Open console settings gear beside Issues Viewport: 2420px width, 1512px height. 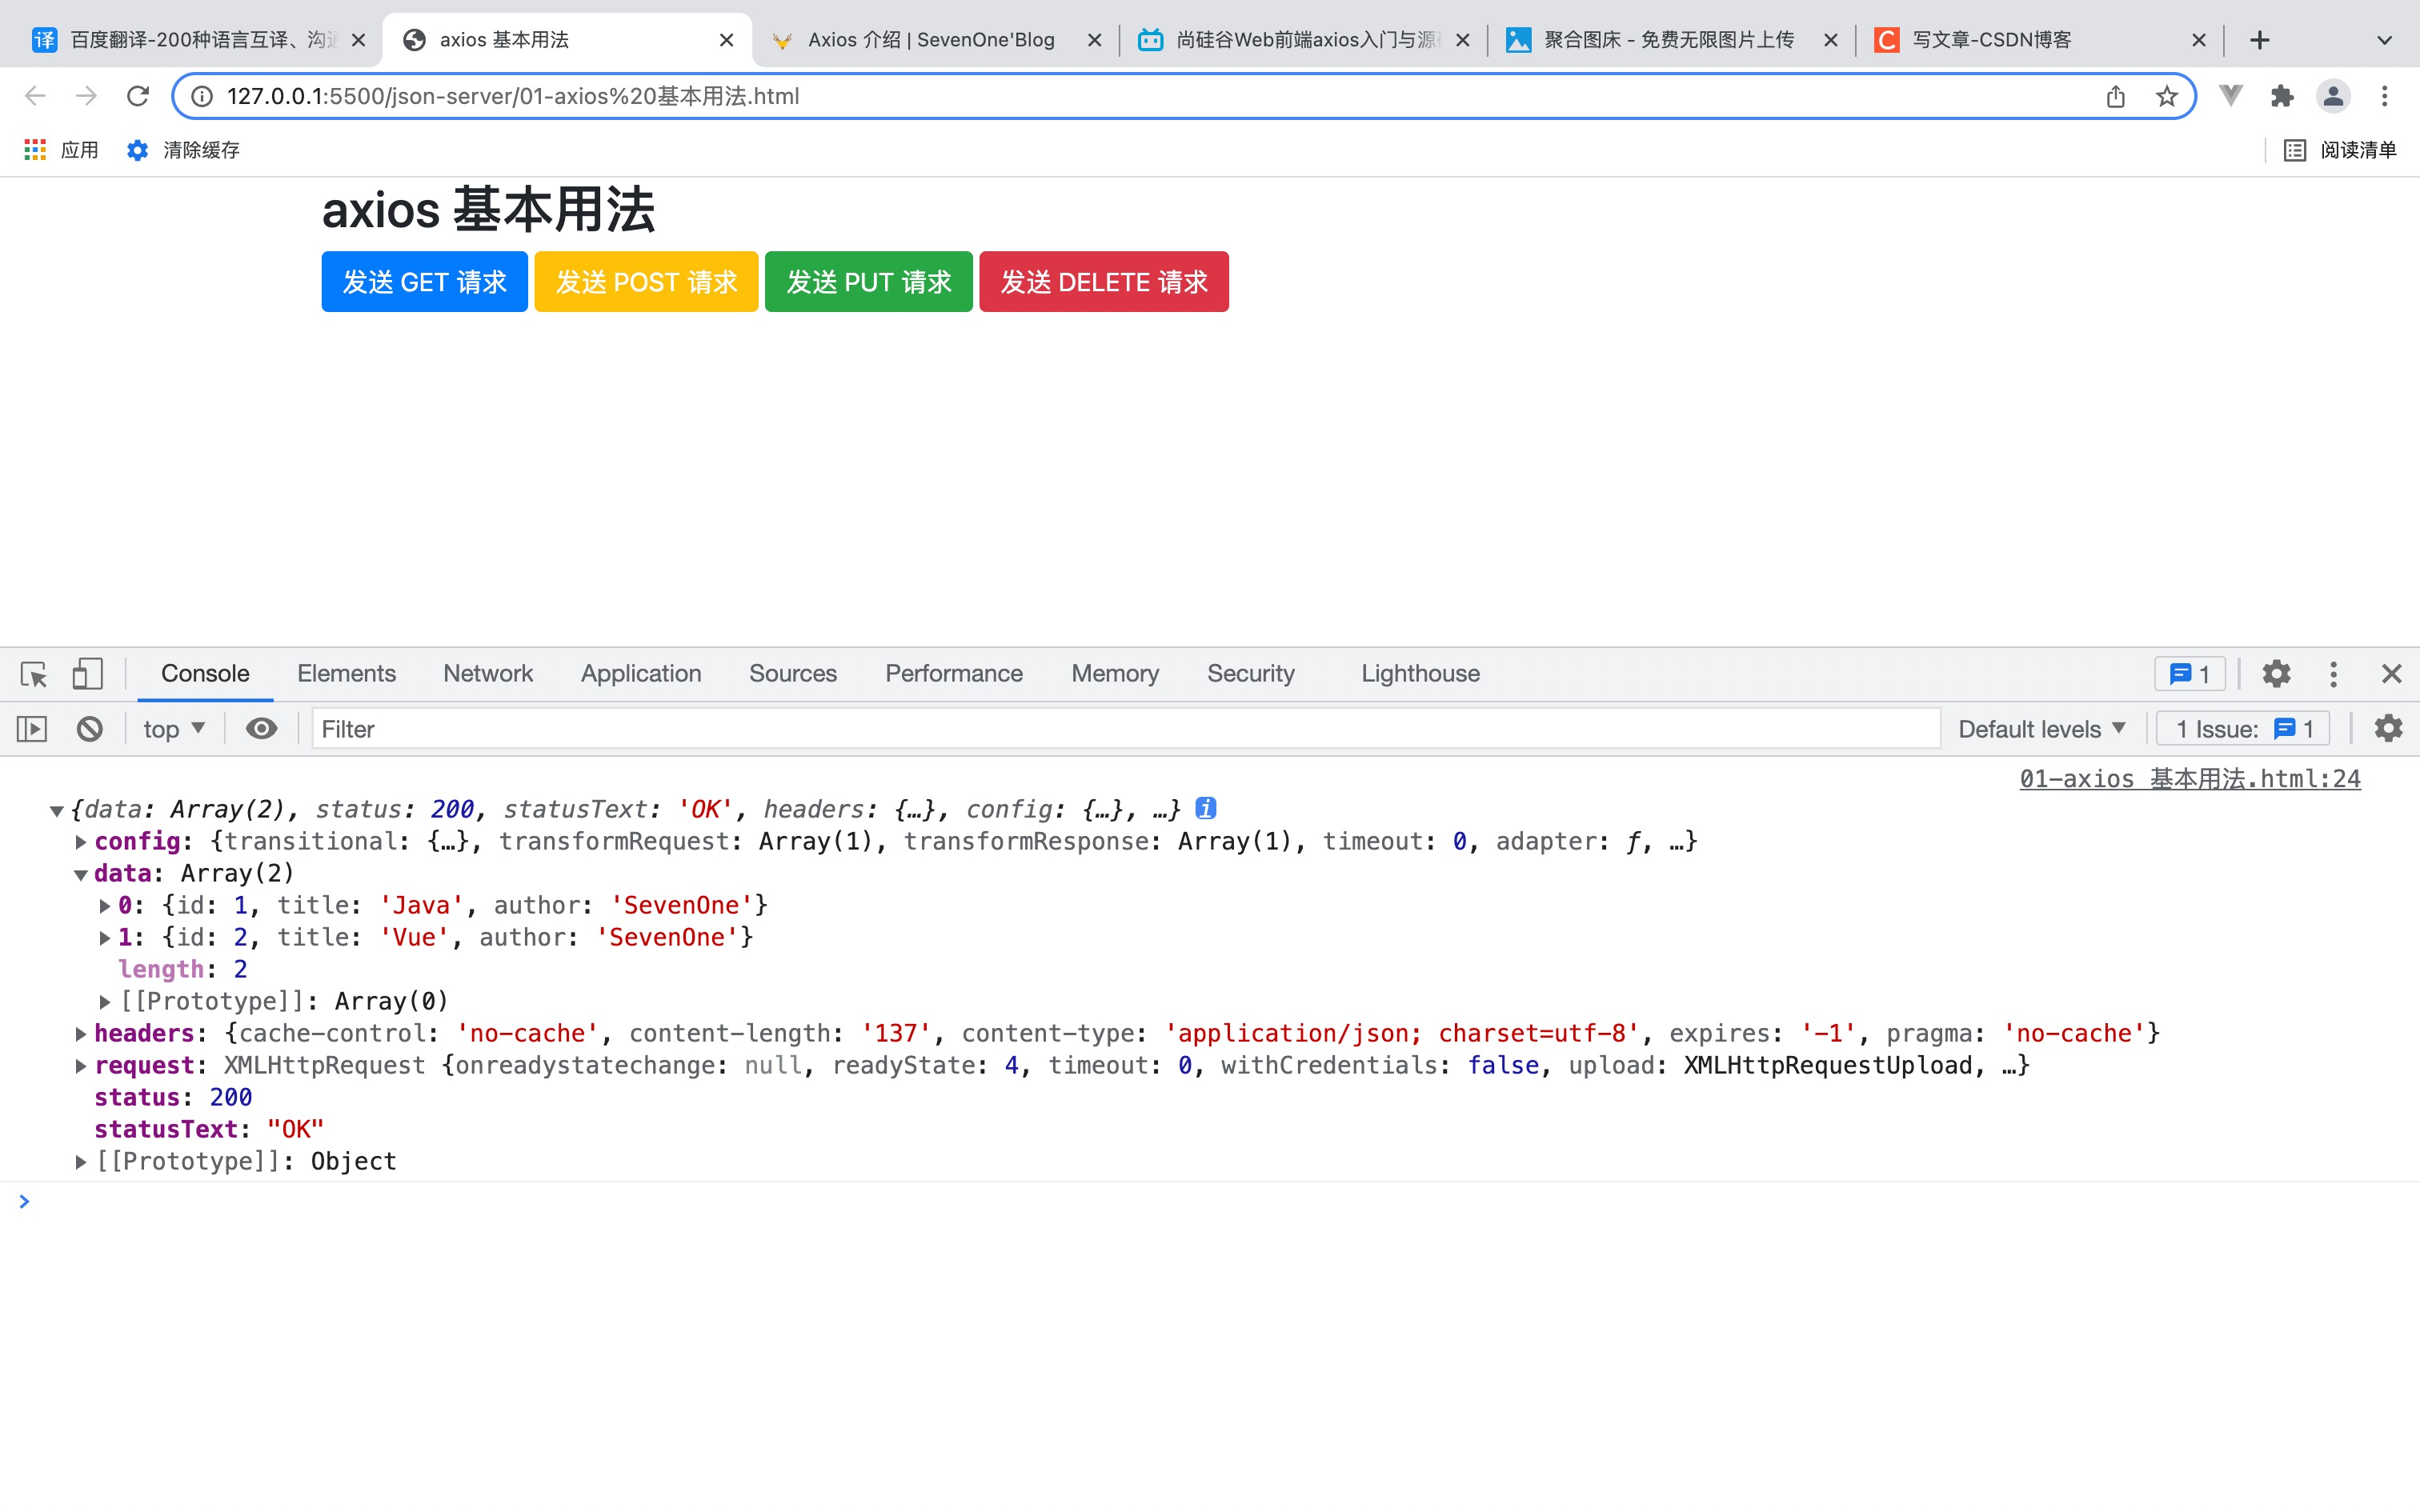click(x=2388, y=729)
